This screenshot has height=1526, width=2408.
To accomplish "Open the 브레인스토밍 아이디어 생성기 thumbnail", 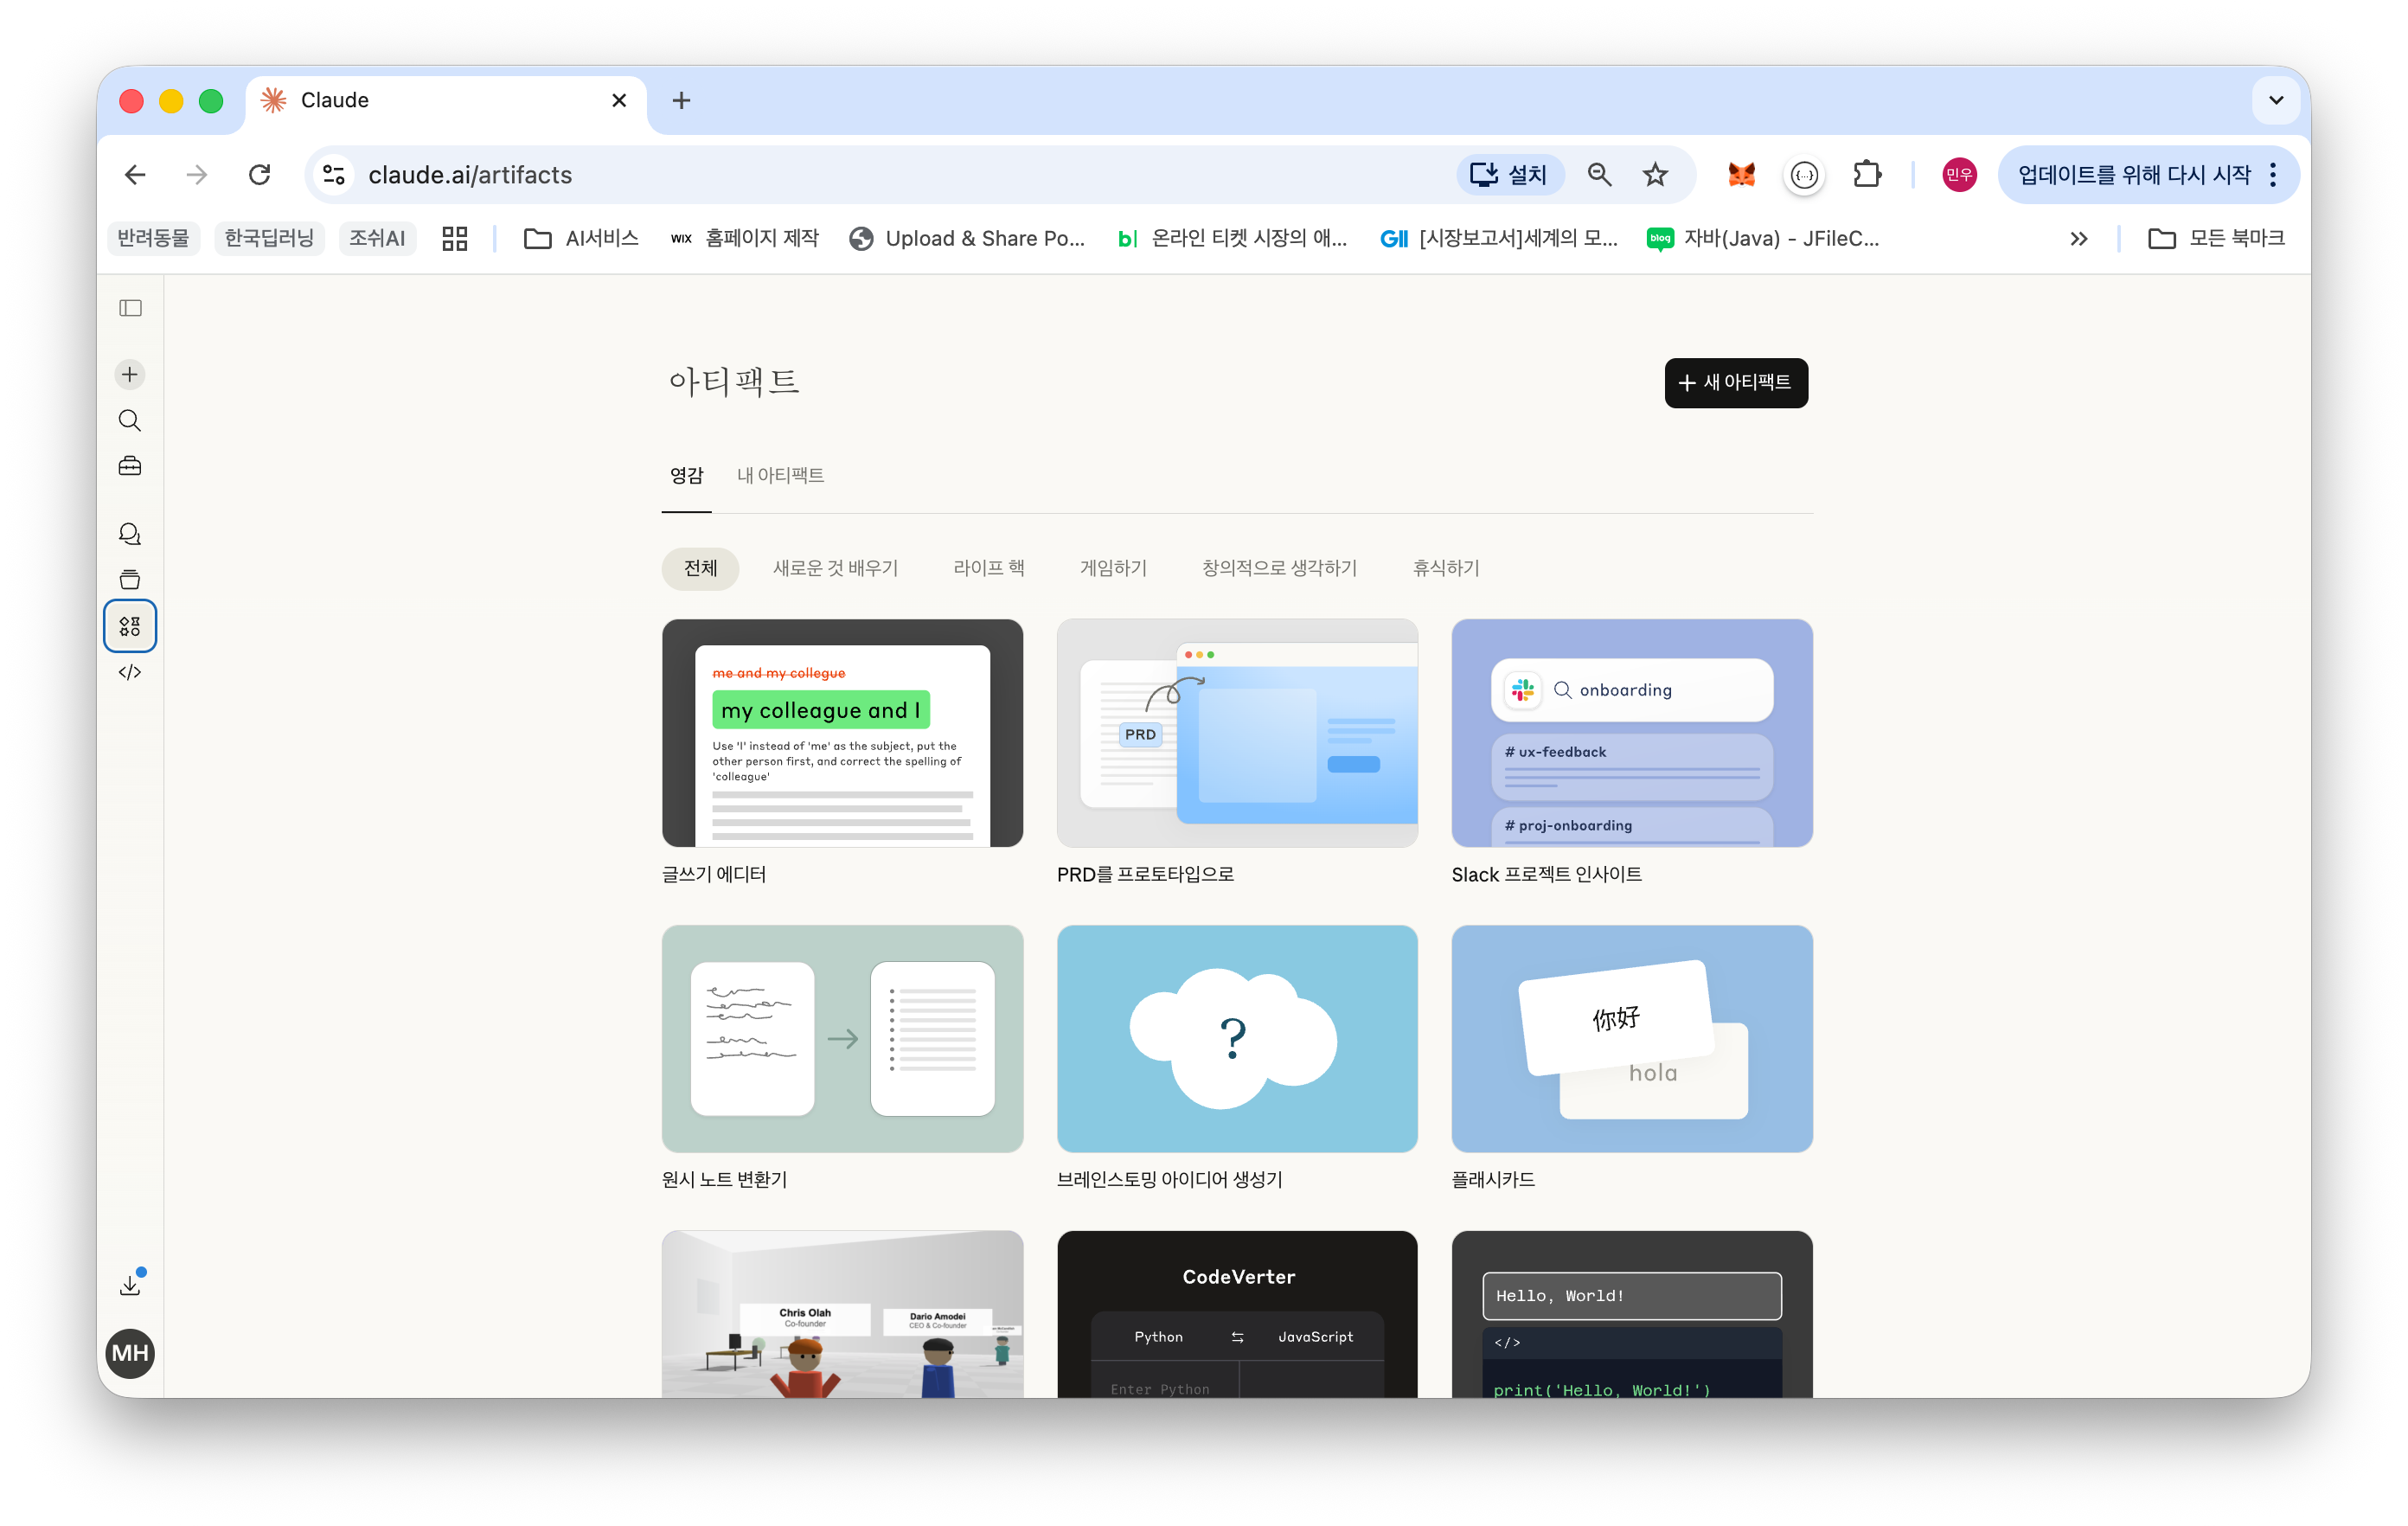I will [1237, 1038].
